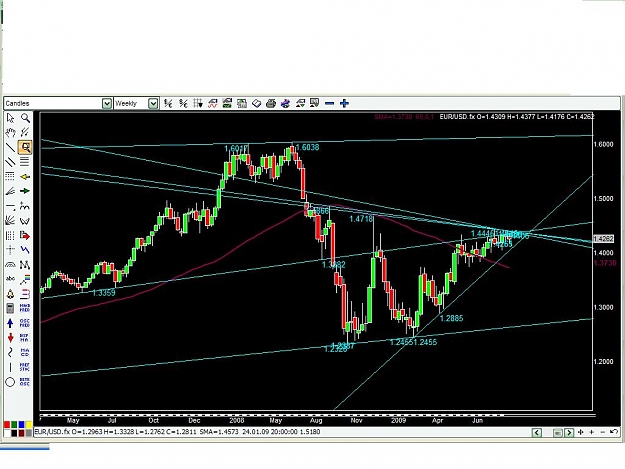This screenshot has height=469, width=625.
Task: Select the arrow pointer tool
Action: click(10, 118)
